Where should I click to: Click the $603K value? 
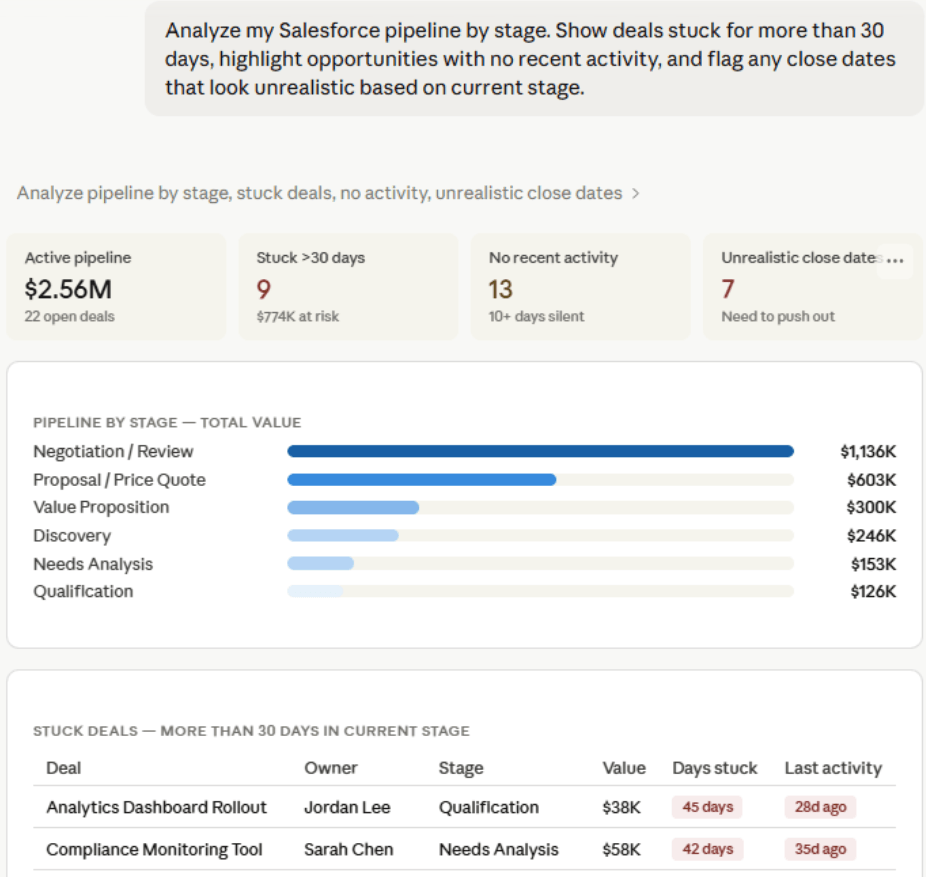872,480
